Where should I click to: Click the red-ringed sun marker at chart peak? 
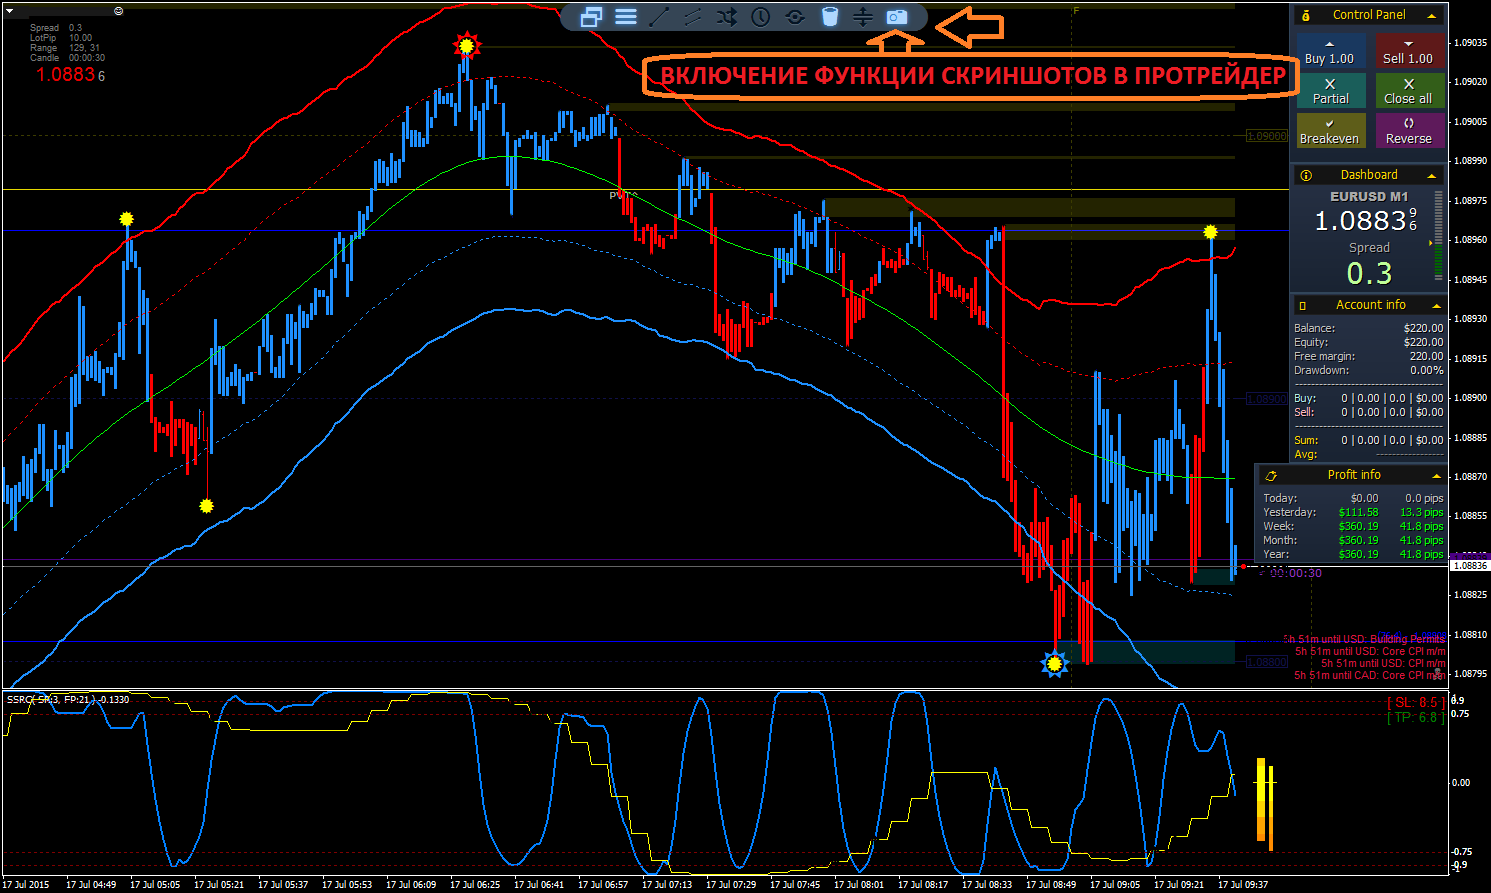coord(466,45)
